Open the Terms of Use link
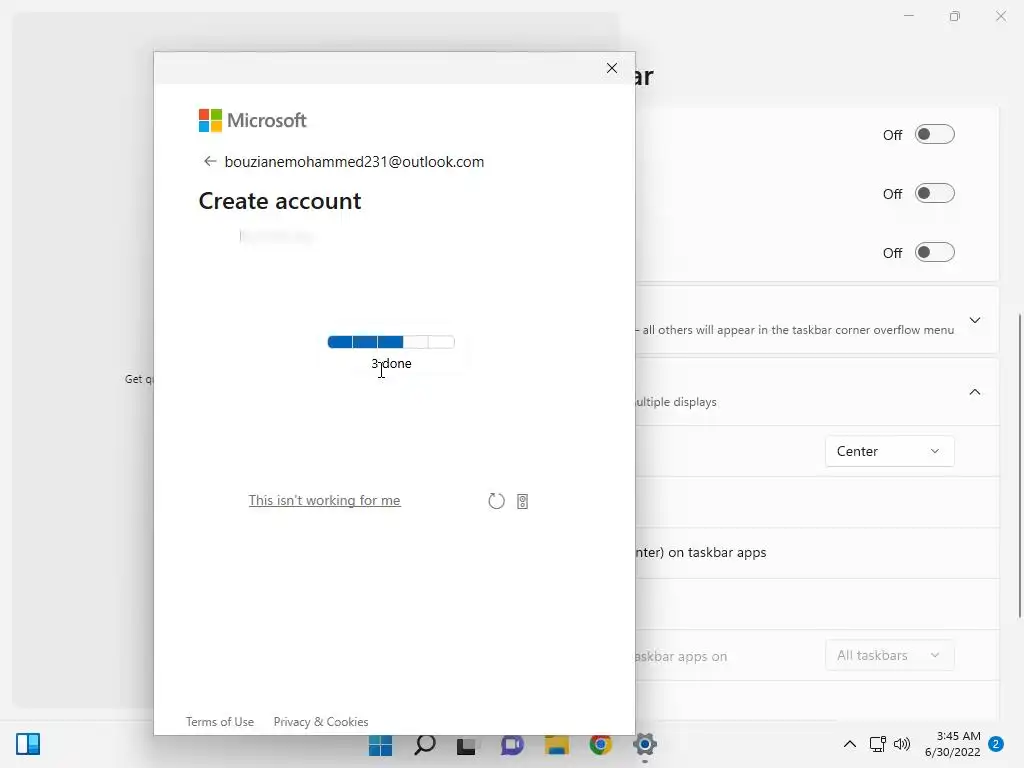1024x768 pixels. pos(219,722)
